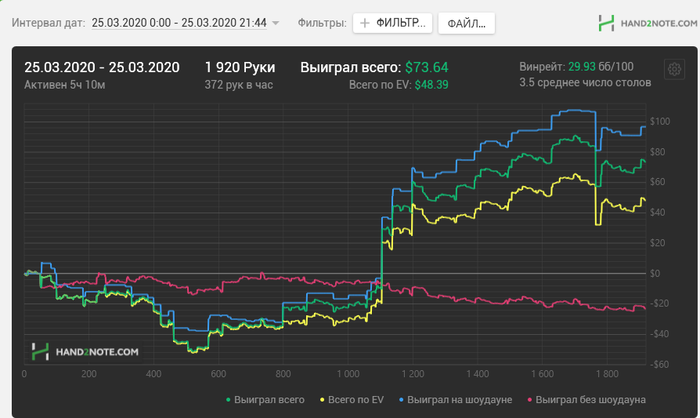
Task: Open the graph settings gear icon
Action: click(x=674, y=69)
